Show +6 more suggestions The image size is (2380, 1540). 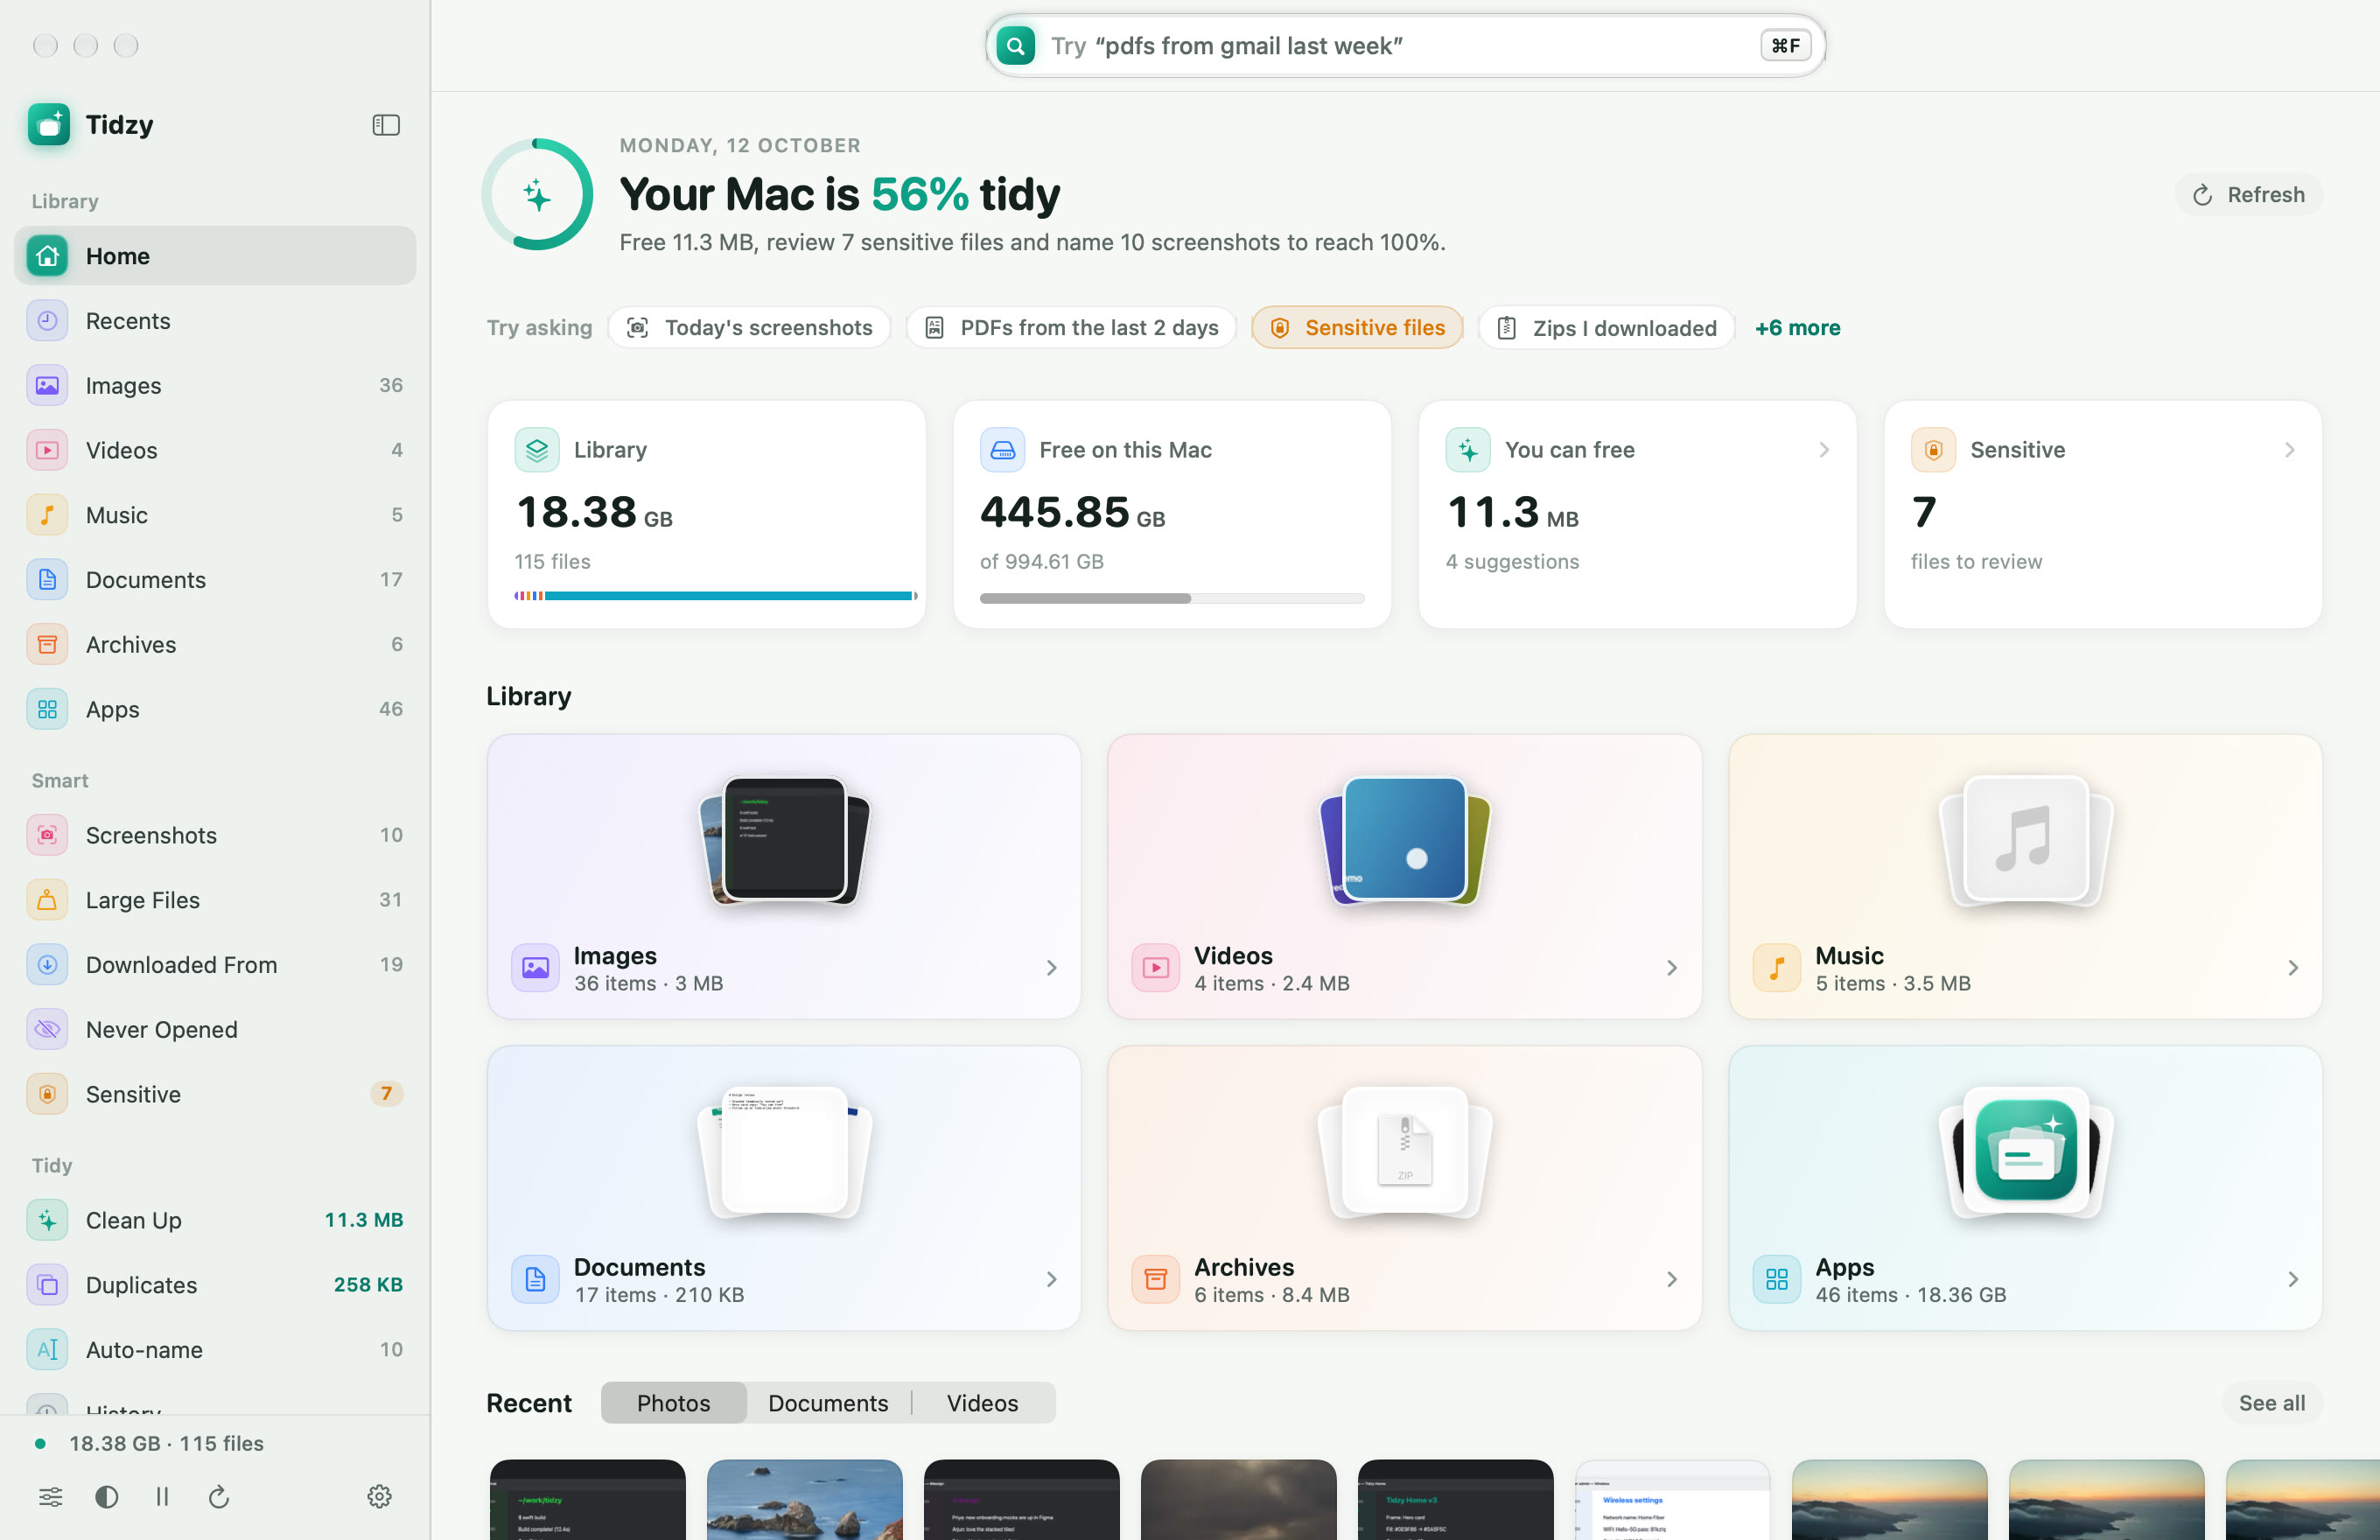point(1797,328)
